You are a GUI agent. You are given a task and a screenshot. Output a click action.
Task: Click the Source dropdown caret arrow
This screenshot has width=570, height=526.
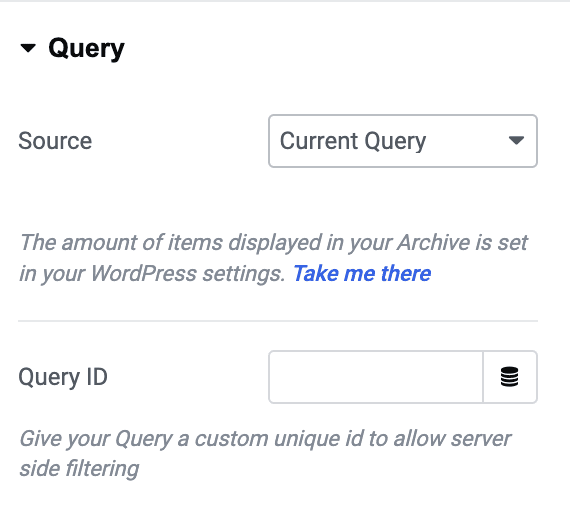[516, 141]
